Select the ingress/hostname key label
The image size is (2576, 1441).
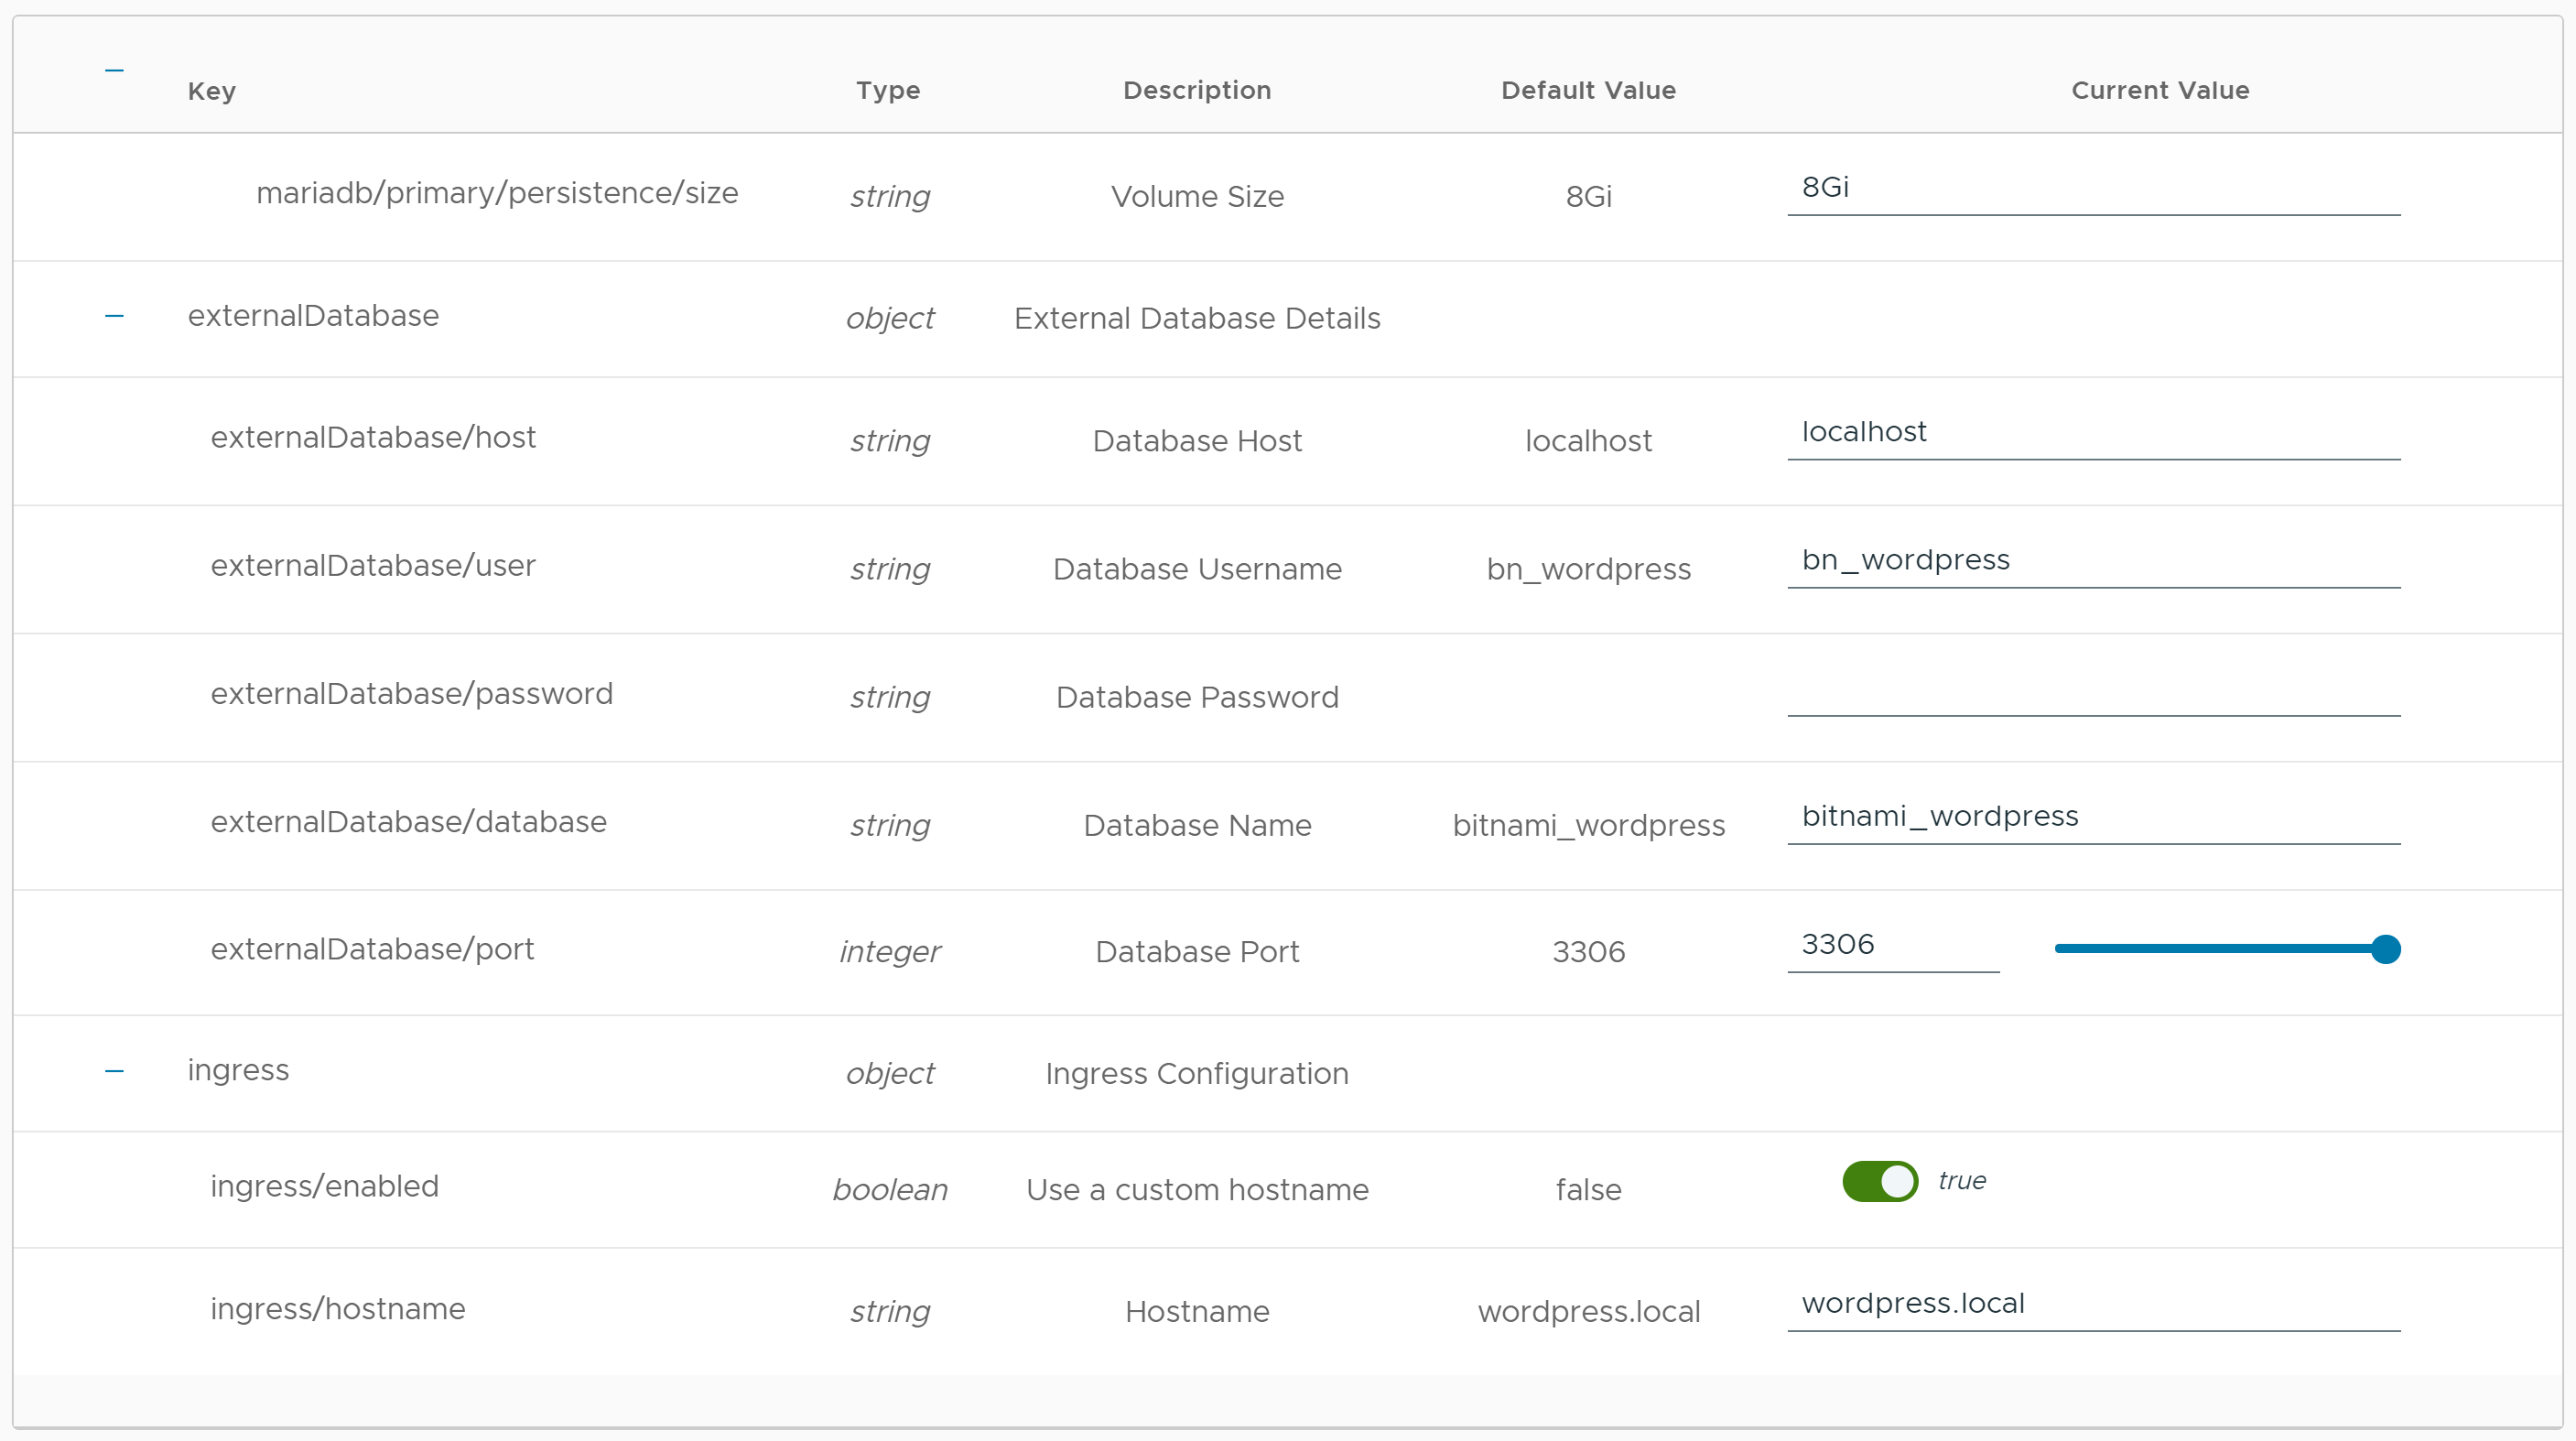(337, 1309)
